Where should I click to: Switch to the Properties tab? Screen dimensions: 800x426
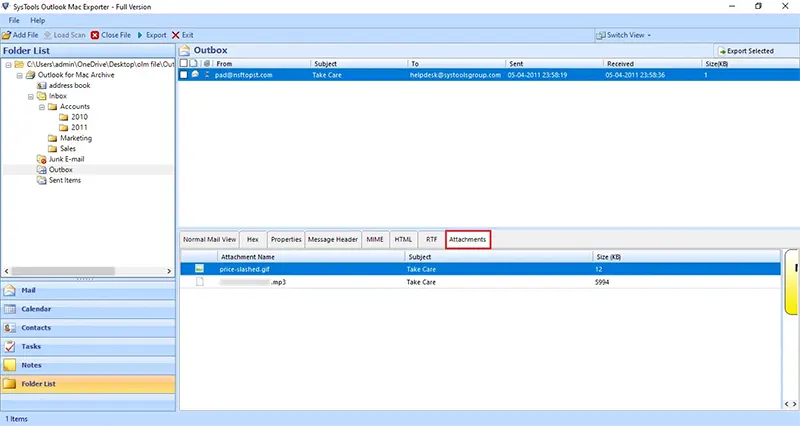[286, 239]
